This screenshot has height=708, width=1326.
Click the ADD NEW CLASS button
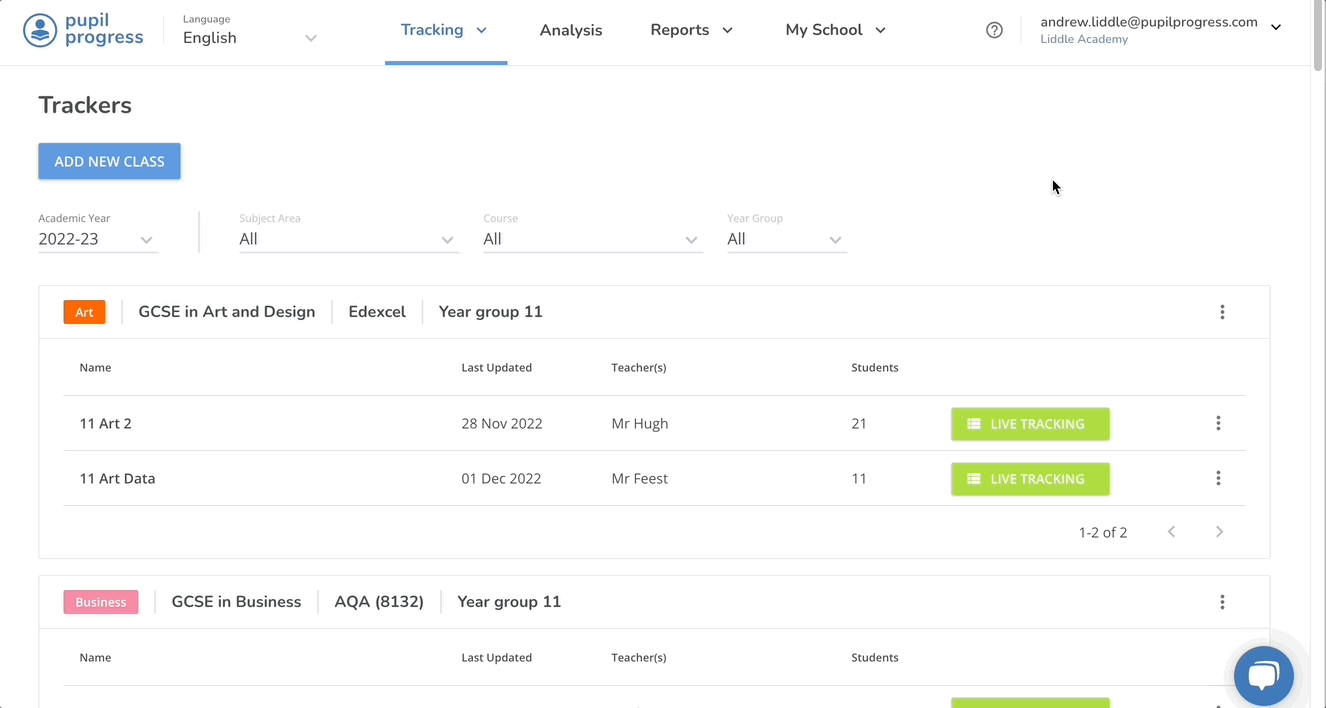[x=109, y=161]
